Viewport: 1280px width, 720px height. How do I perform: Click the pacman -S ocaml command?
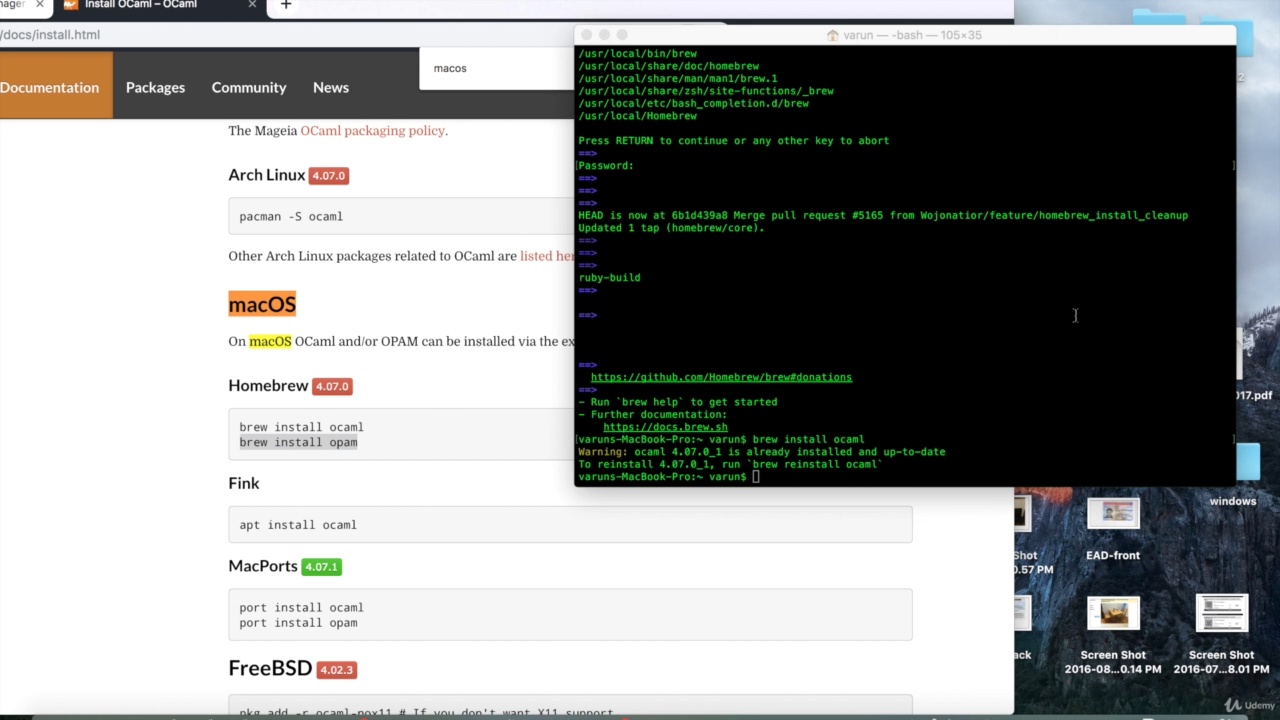(x=291, y=217)
